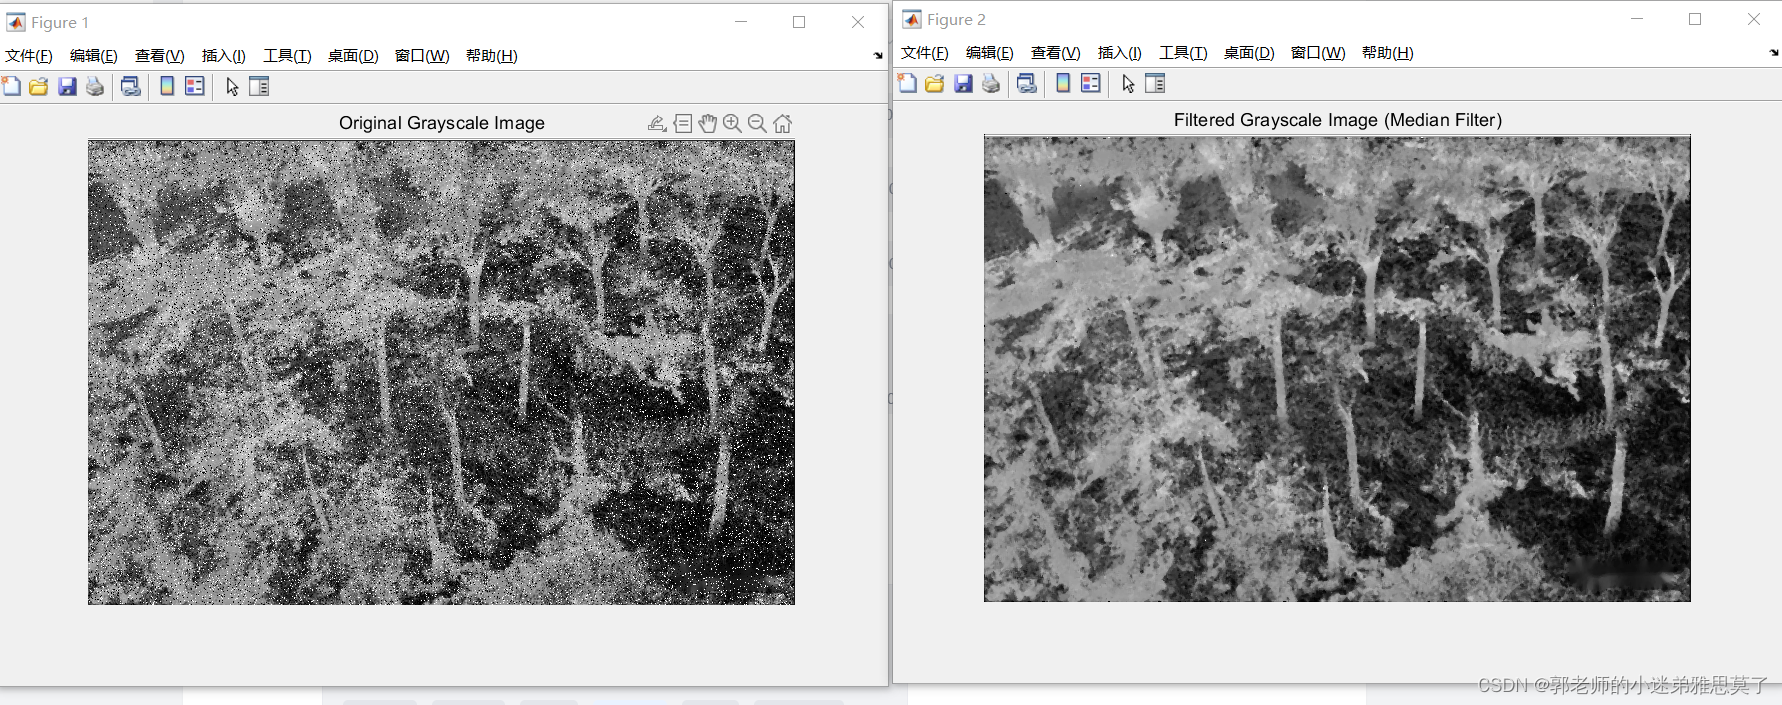This screenshot has width=1782, height=705.
Task: Click MATLAB logo icon in Figure 1 title bar
Action: pyautogui.click(x=16, y=22)
